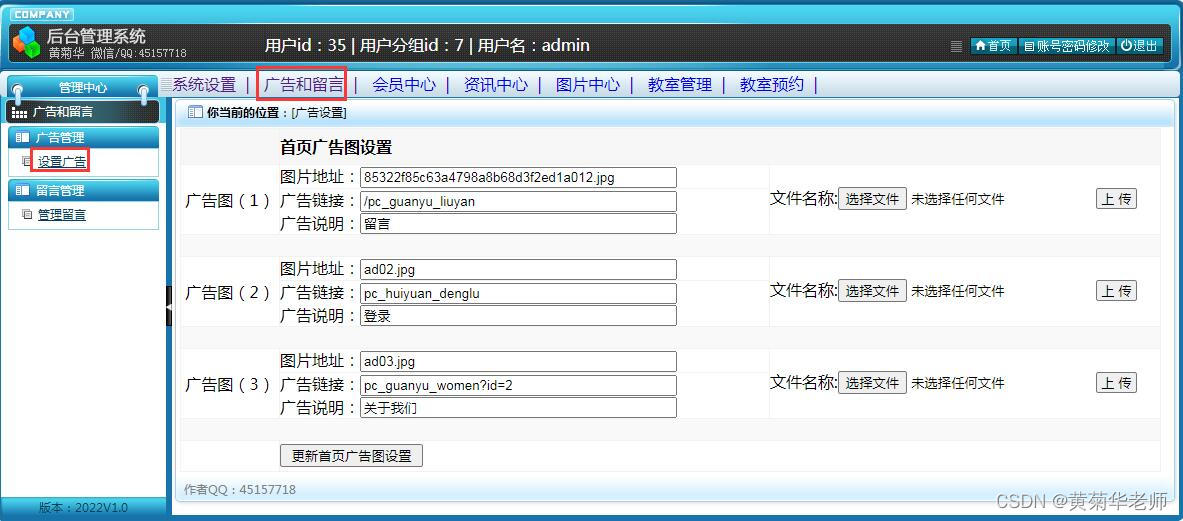
Task: Open the 图片中心 menu
Action: click(588, 84)
